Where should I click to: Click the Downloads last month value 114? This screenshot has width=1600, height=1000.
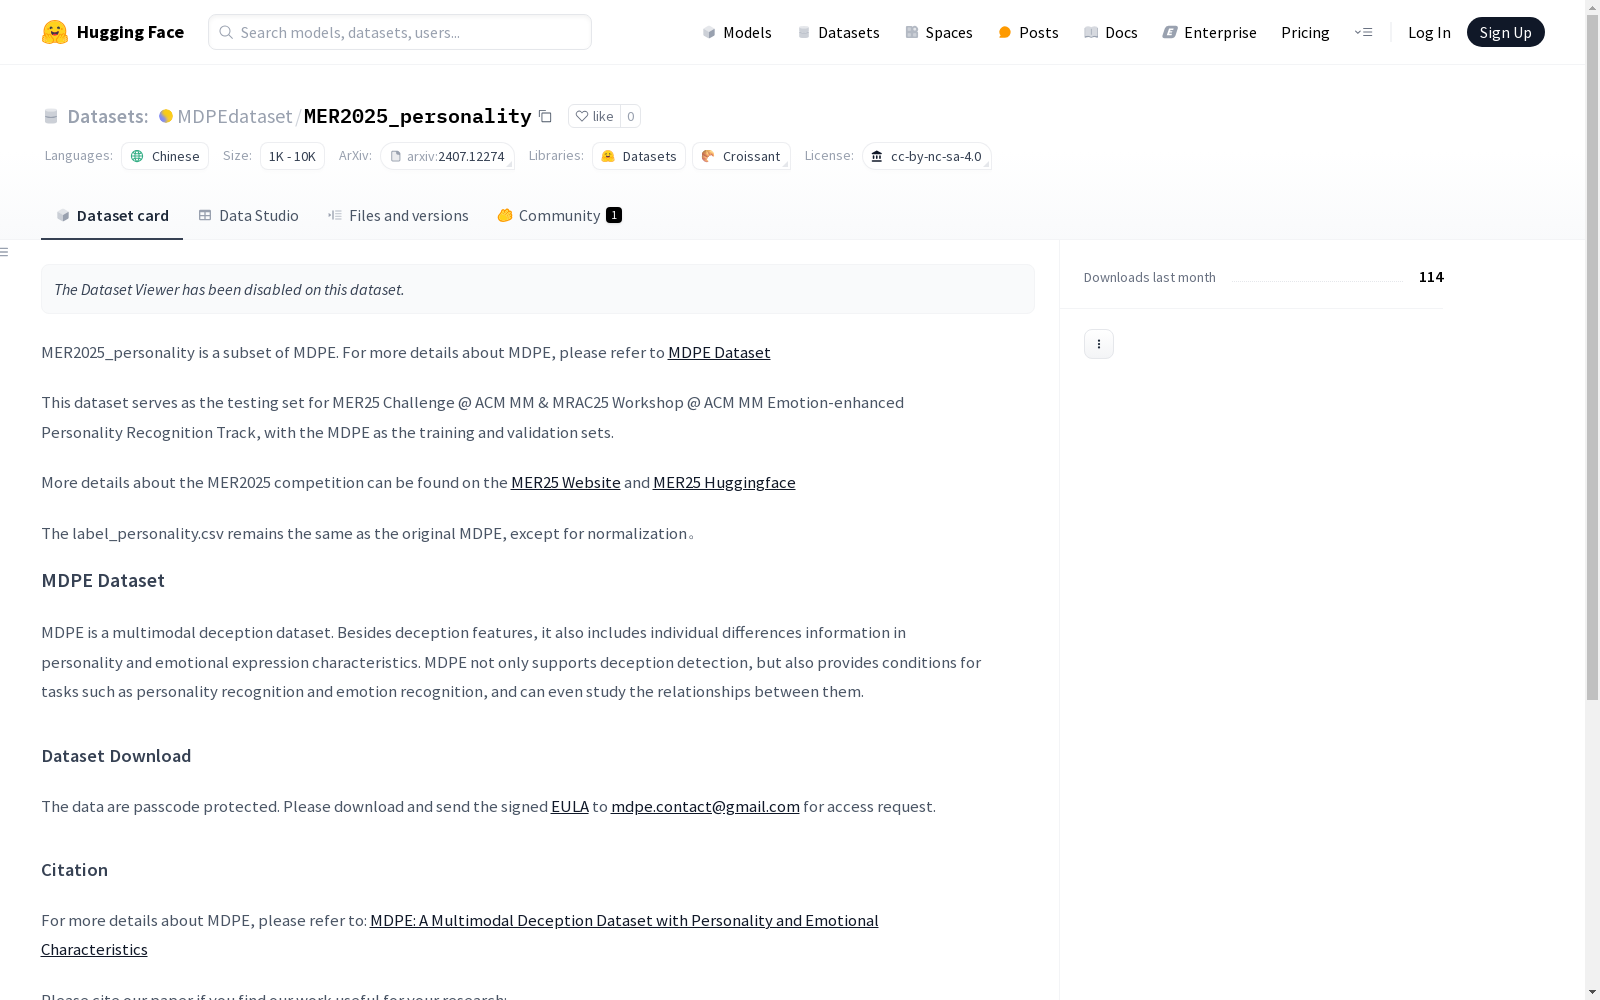coord(1431,277)
